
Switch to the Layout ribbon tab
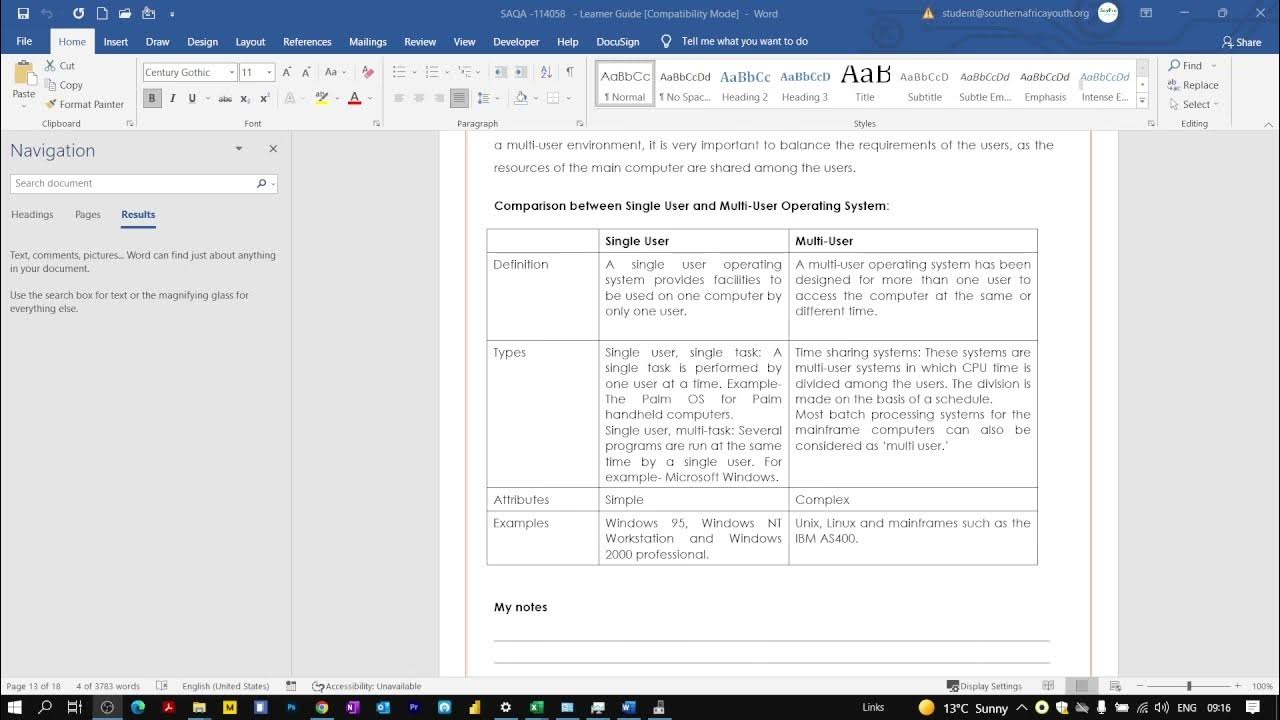coord(250,42)
